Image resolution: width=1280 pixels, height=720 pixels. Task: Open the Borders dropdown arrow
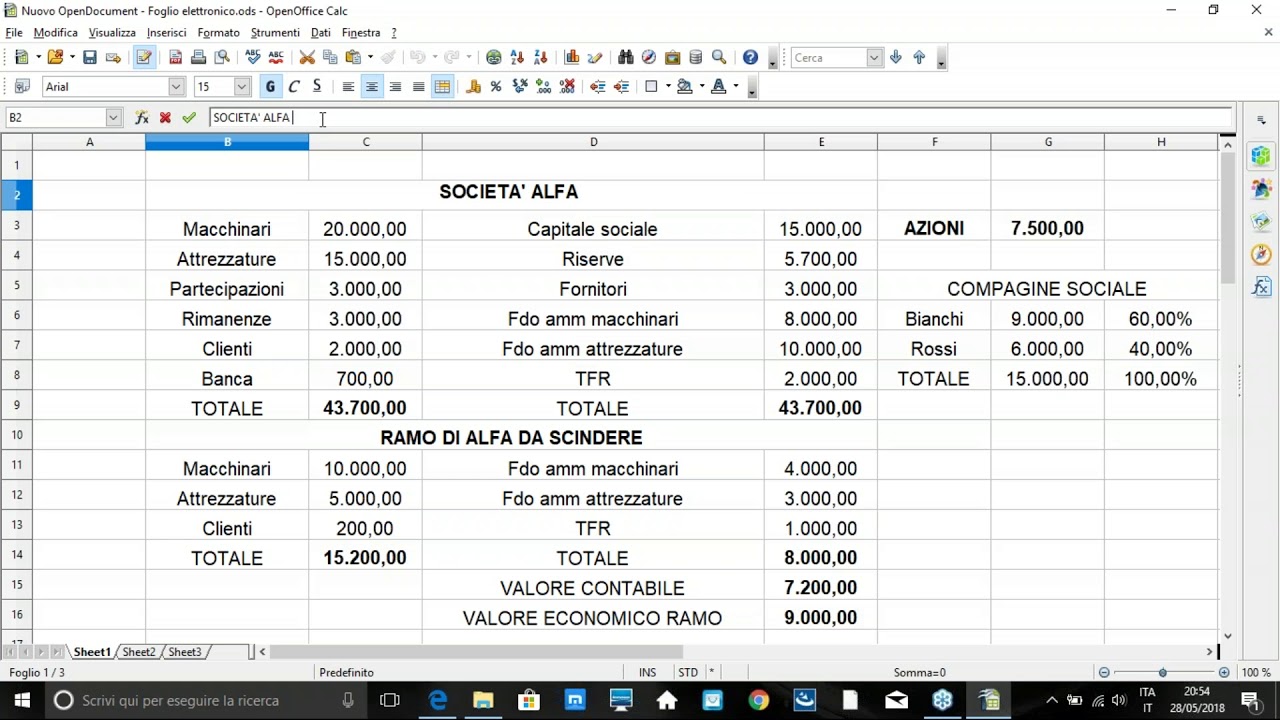click(667, 87)
